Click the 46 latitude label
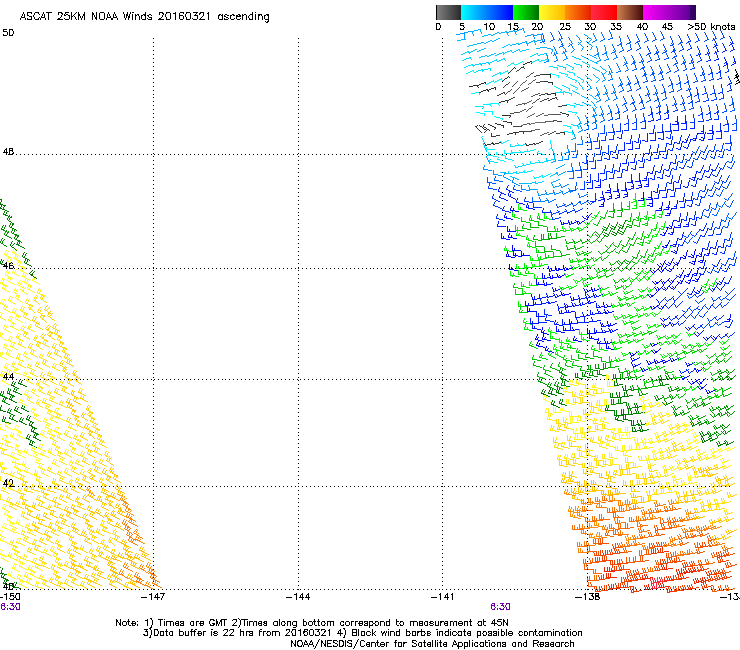 pyautogui.click(x=8, y=266)
